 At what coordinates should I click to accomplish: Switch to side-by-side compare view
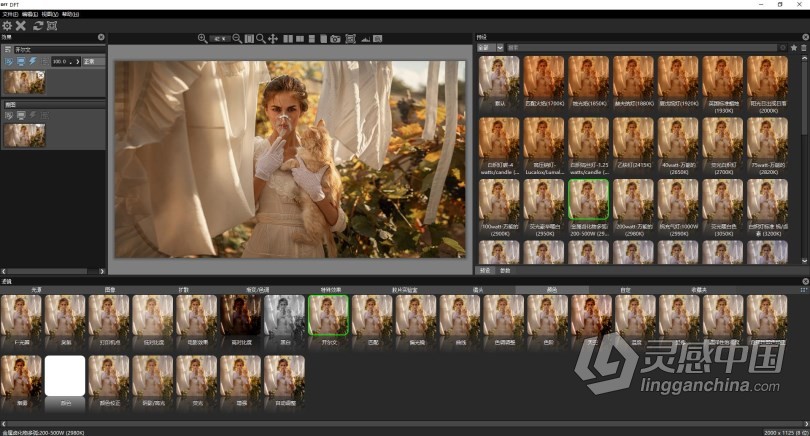[x=288, y=39]
